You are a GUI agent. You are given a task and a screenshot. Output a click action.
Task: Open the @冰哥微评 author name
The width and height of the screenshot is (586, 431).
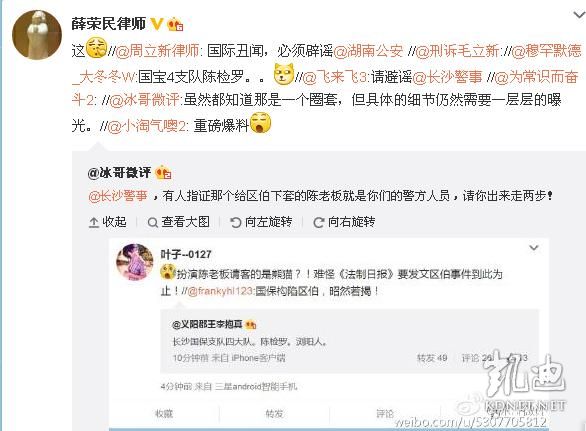tap(119, 173)
